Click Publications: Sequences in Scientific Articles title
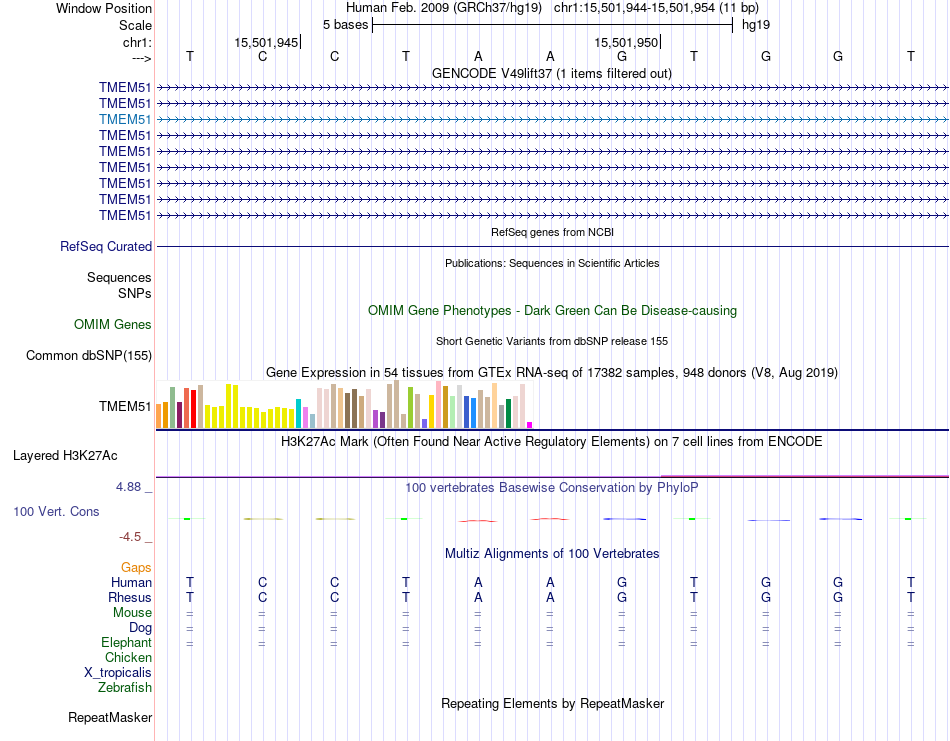This screenshot has height=741, width=950. point(552,263)
